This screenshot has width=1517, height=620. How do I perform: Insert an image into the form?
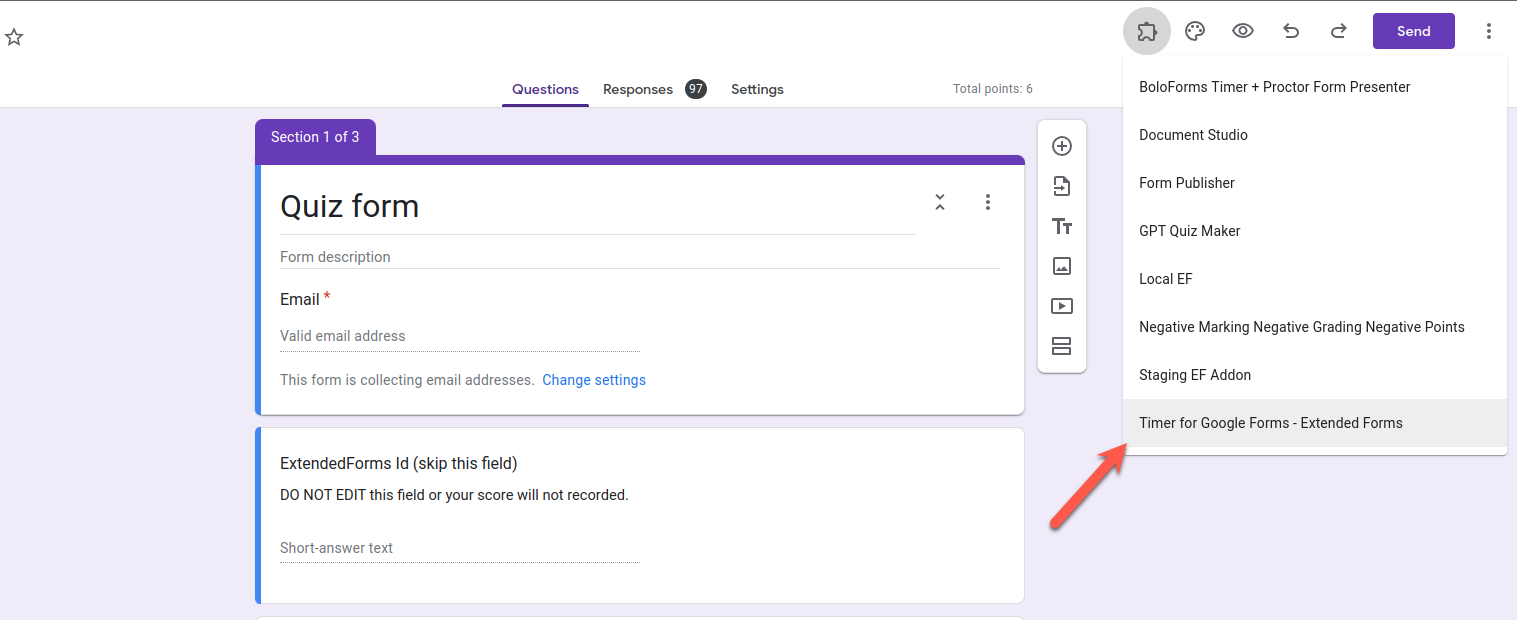[1062, 266]
